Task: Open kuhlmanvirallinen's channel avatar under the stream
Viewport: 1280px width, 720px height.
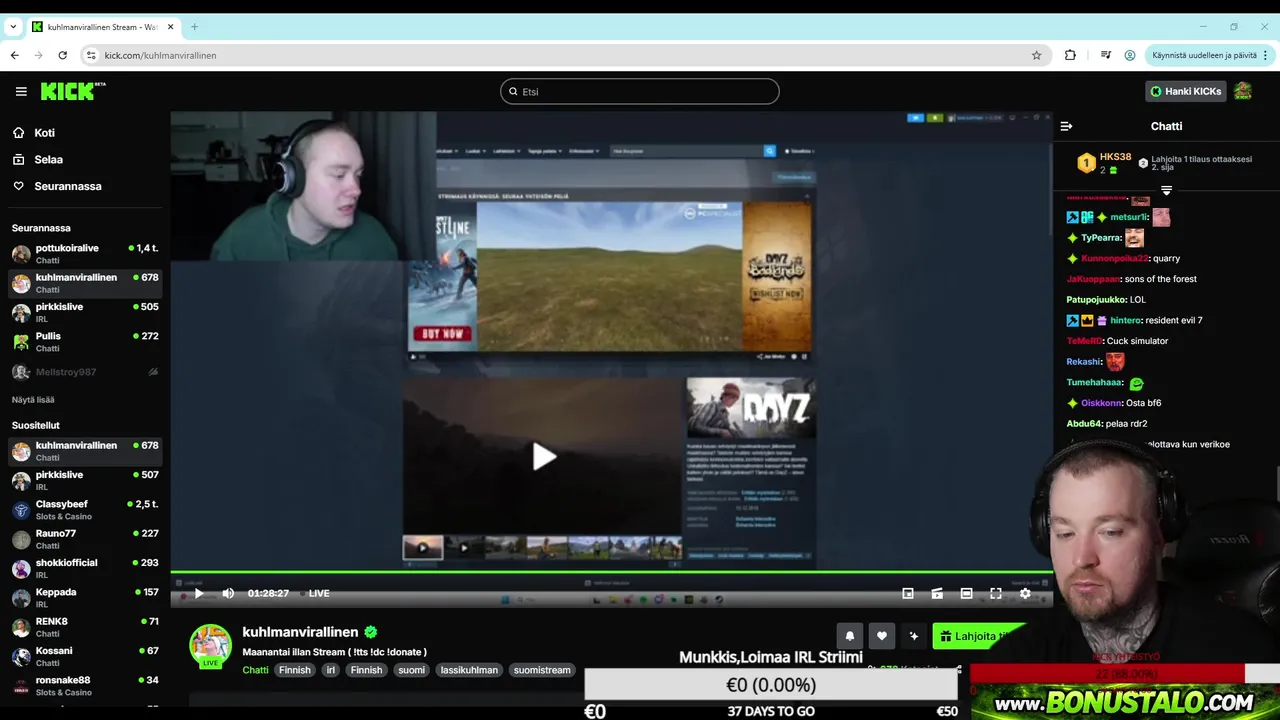Action: [x=211, y=645]
